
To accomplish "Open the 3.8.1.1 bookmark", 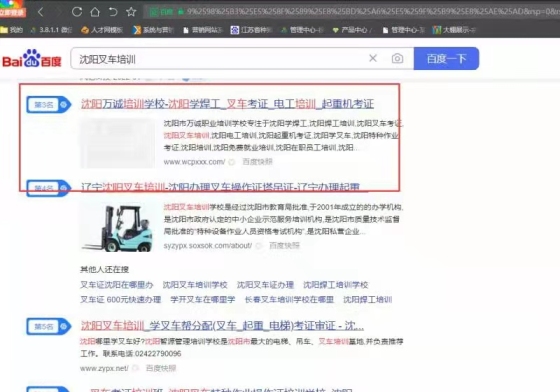I will (52, 30).
